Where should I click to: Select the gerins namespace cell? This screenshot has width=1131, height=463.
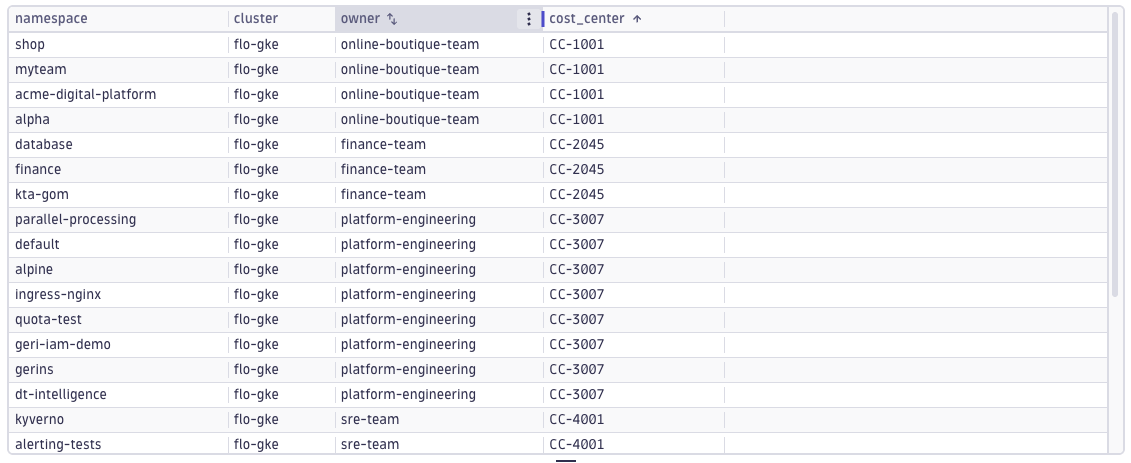118,369
